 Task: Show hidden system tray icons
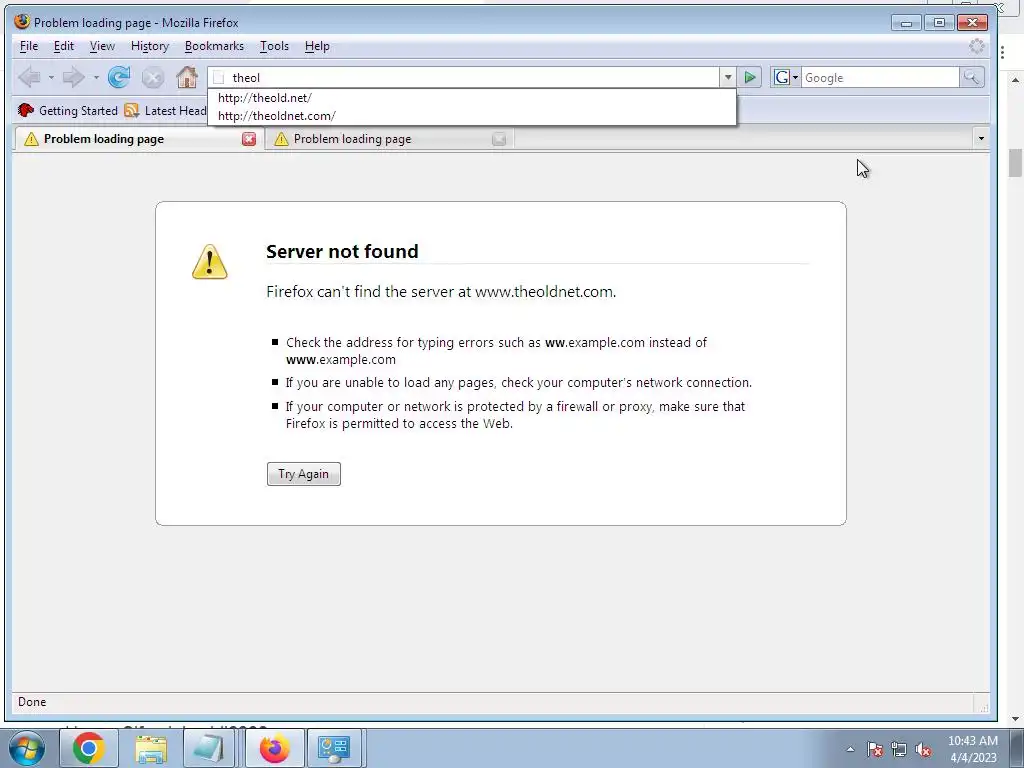[x=850, y=749]
